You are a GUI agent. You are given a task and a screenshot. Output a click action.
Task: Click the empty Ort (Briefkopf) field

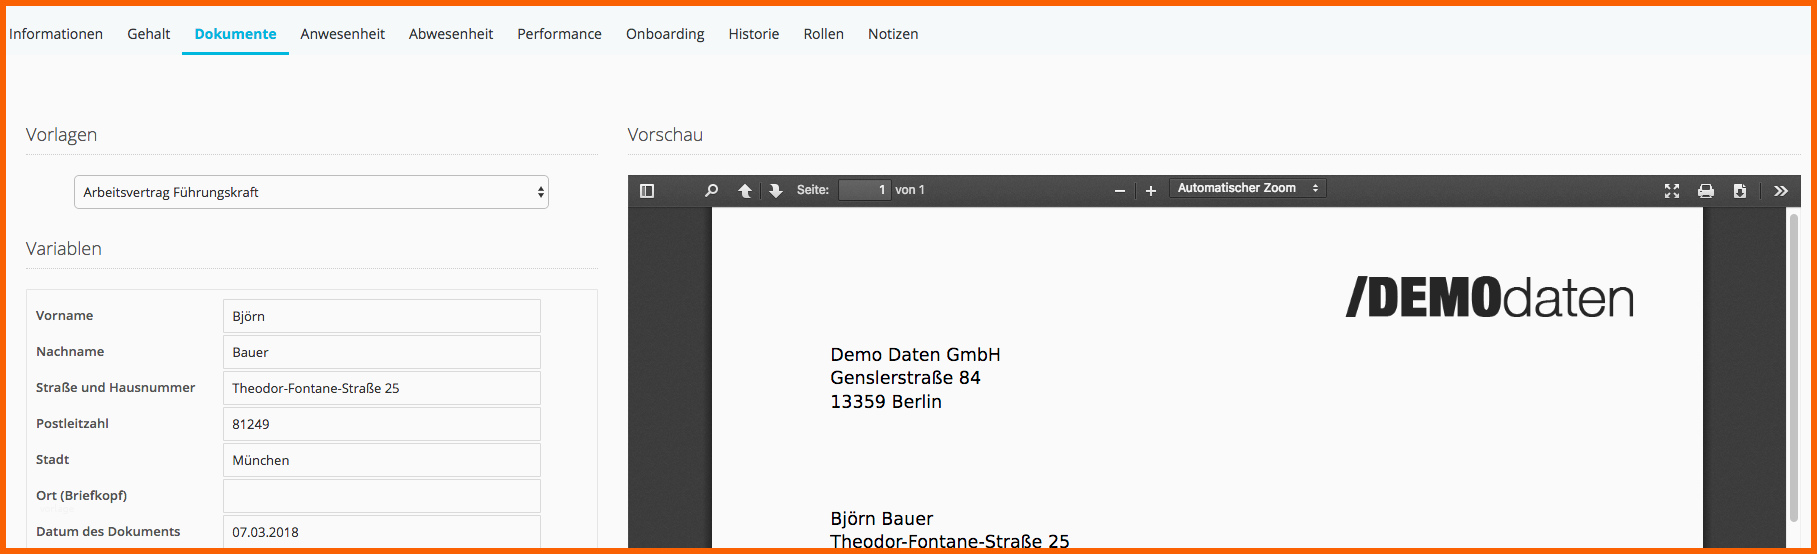point(382,496)
